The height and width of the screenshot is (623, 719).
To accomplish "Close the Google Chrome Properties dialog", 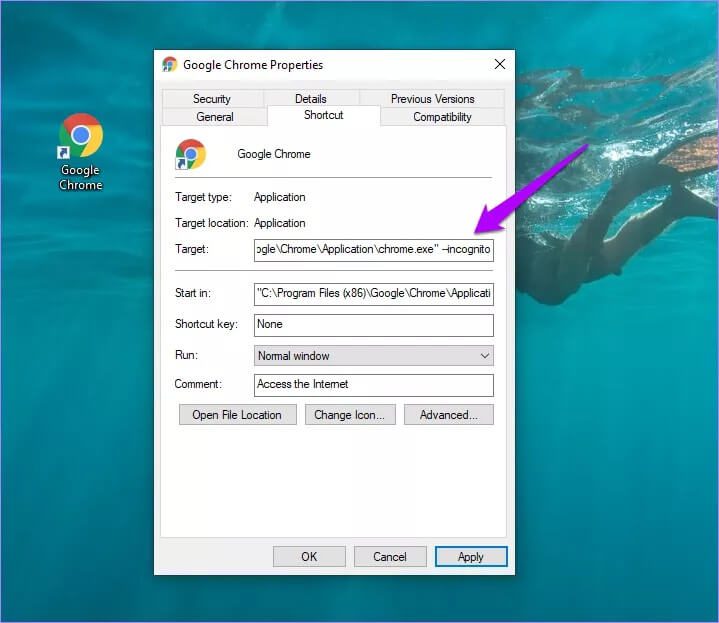I will pyautogui.click(x=500, y=64).
